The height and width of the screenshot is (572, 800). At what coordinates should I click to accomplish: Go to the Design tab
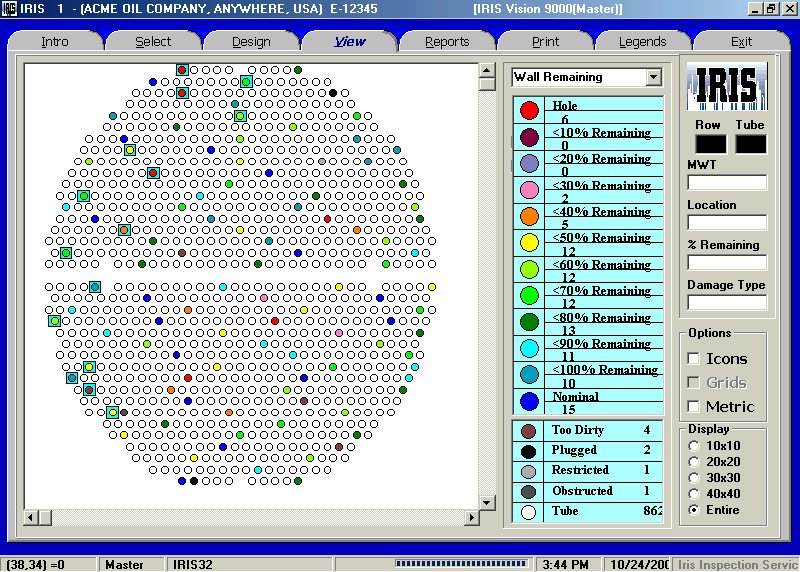[x=251, y=42]
